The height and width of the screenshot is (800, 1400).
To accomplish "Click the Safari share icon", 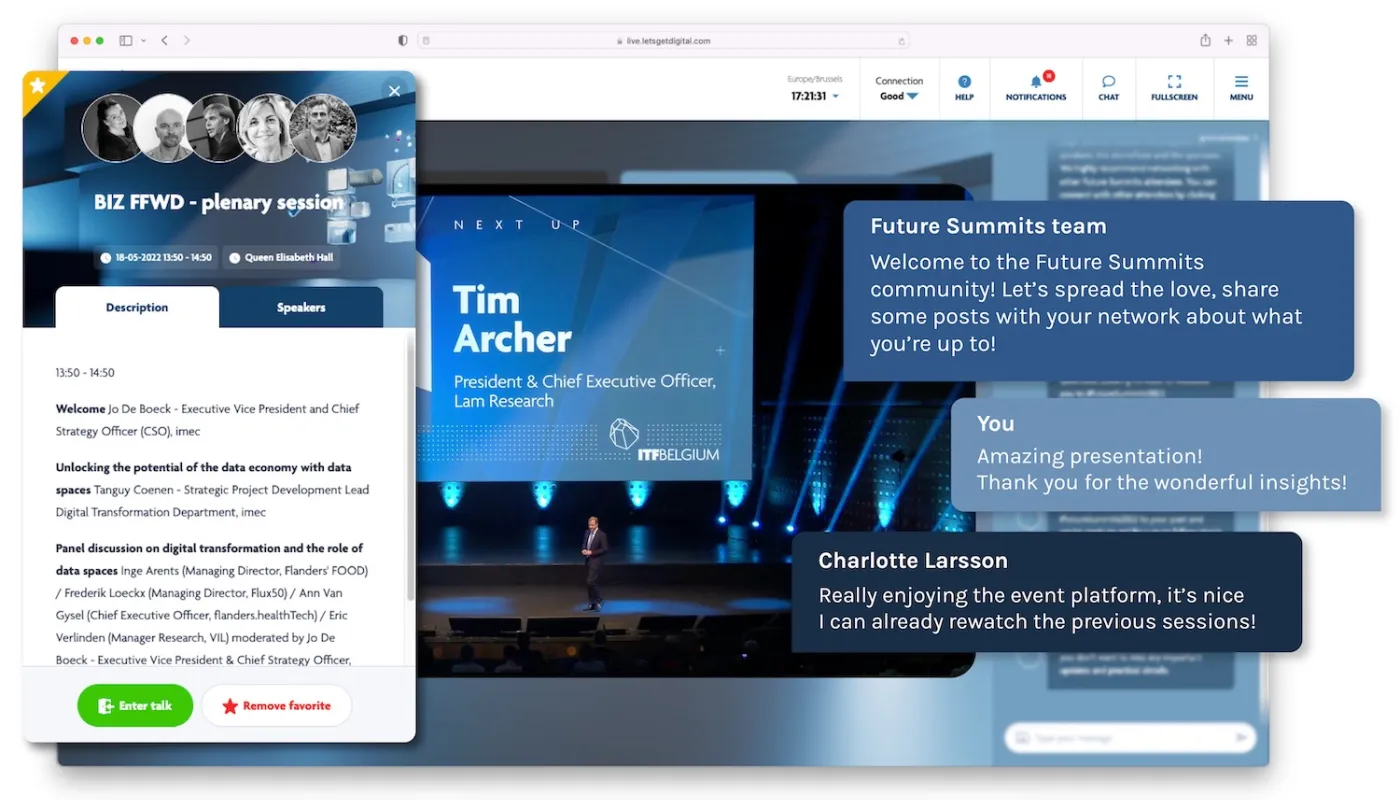I will [x=1205, y=41].
